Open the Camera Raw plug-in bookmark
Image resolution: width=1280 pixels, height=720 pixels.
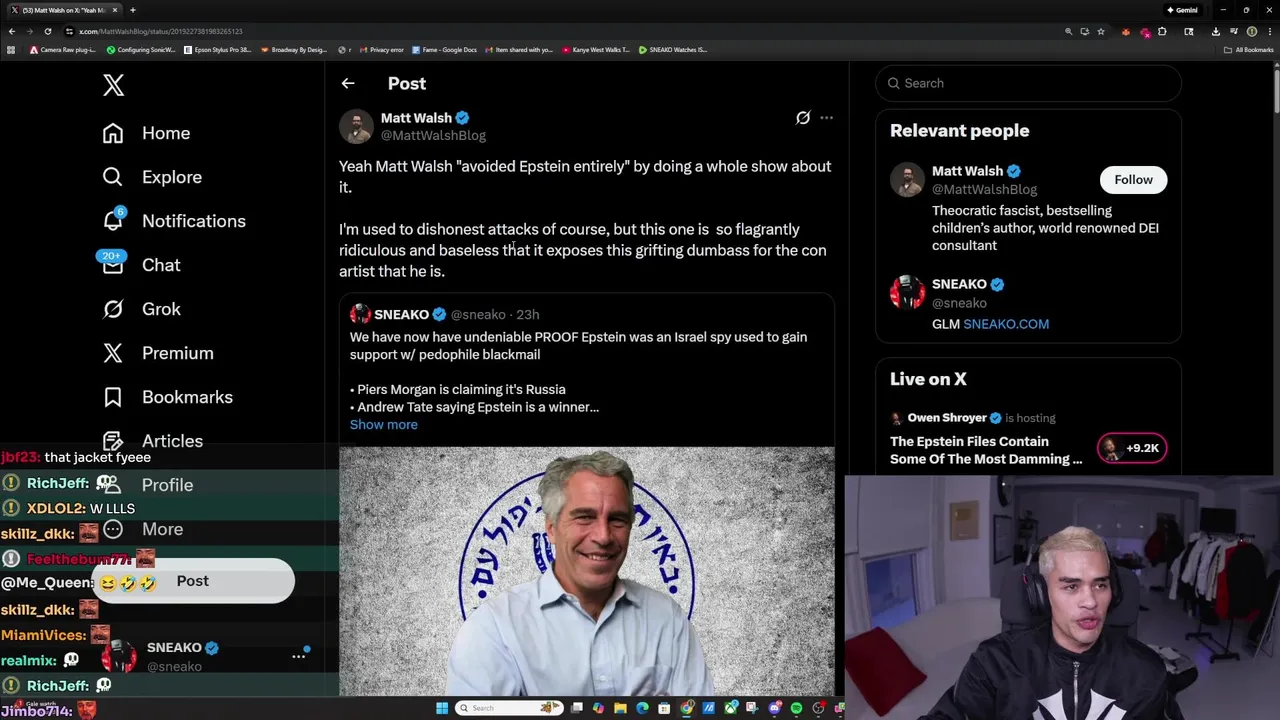[x=64, y=50]
